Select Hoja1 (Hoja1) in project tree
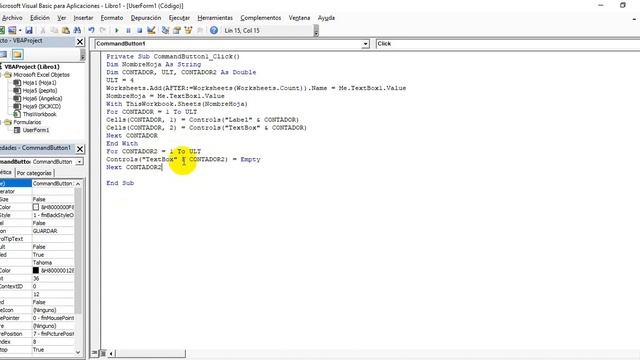Screen dimensions: 640x360 click(x=39, y=82)
